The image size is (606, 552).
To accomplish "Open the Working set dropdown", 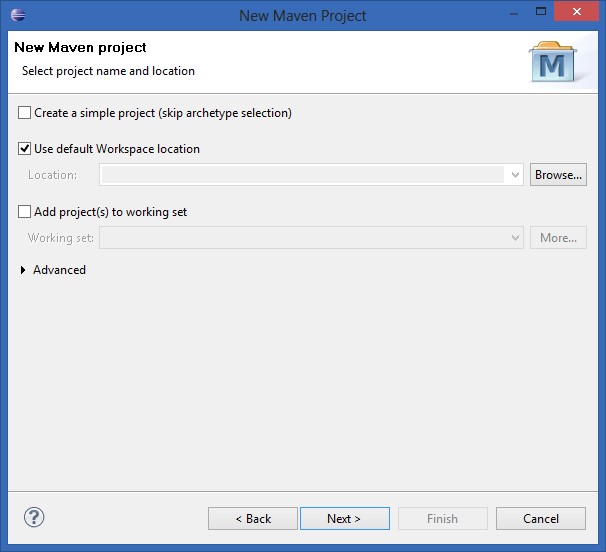I will (x=311, y=238).
